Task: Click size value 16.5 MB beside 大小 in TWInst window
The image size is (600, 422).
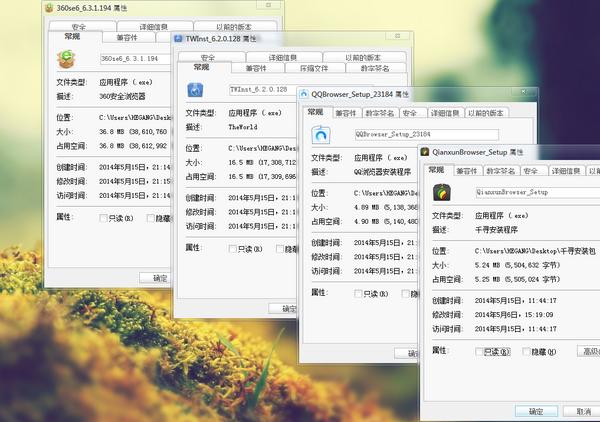Action: 262,162
